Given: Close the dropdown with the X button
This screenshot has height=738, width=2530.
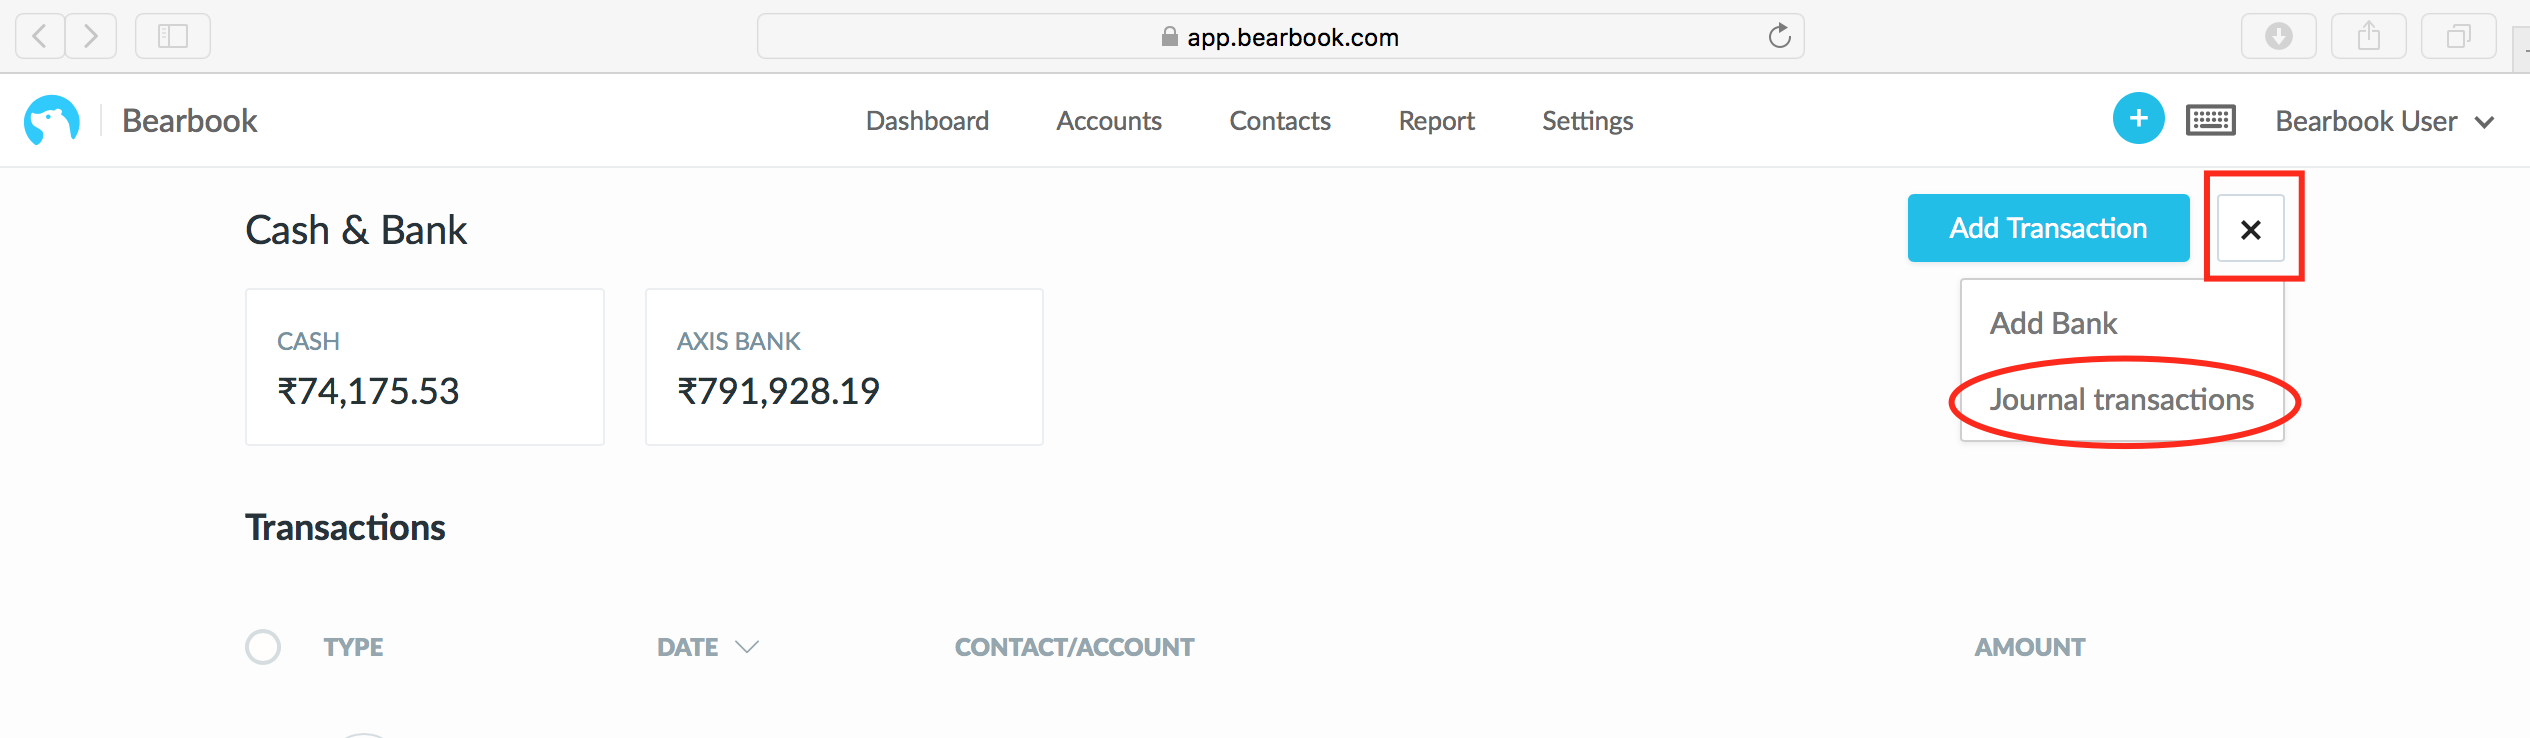Looking at the screenshot, I should click(x=2251, y=229).
